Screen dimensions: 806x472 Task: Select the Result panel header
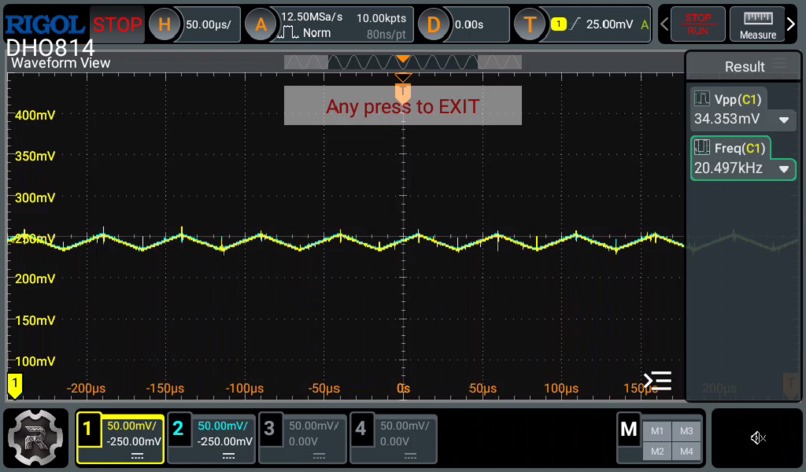coord(744,66)
